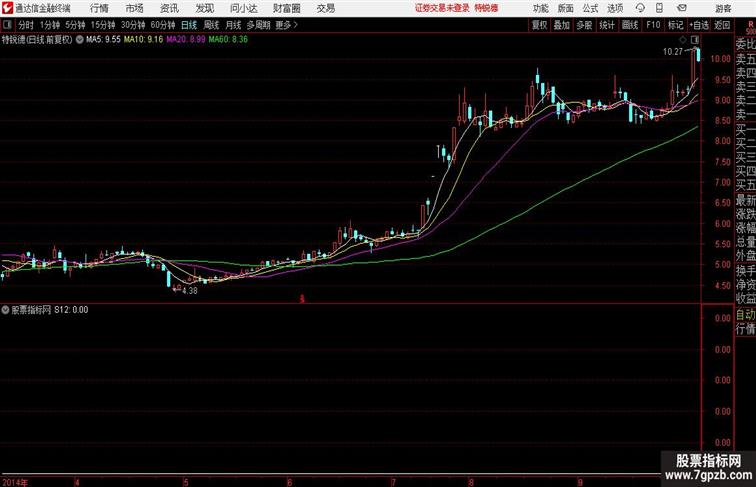Click the 统计 statistics toolbar button
The image size is (756, 487).
(607, 25)
